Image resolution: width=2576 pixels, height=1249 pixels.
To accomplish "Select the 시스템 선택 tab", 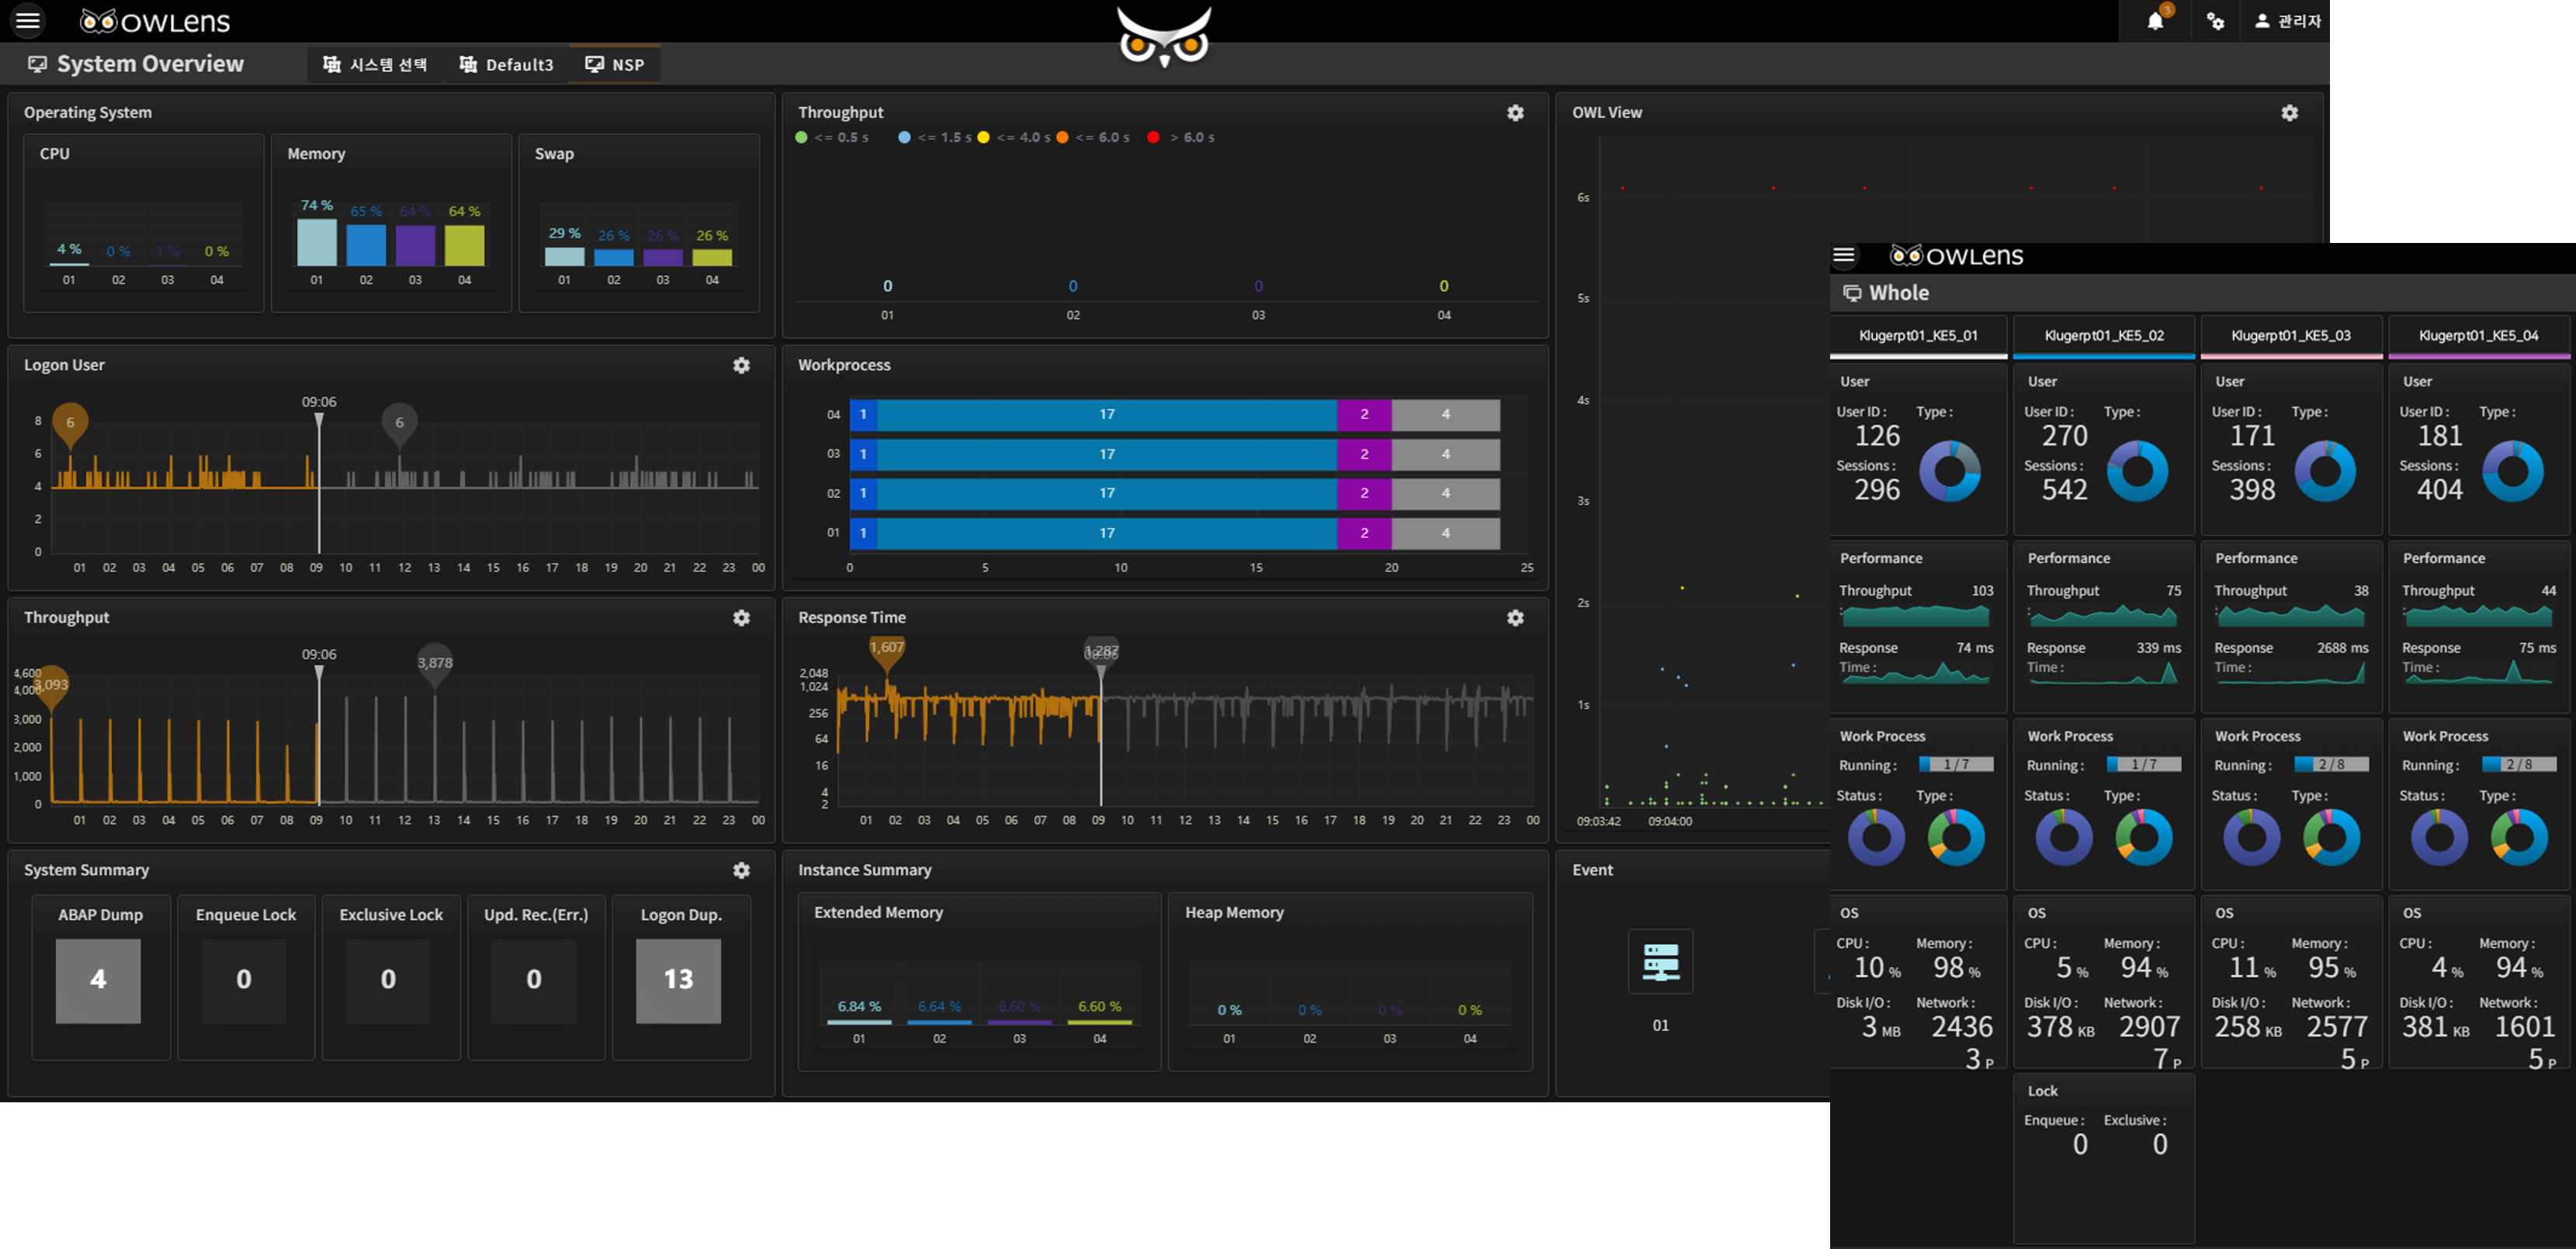I will 375,65.
